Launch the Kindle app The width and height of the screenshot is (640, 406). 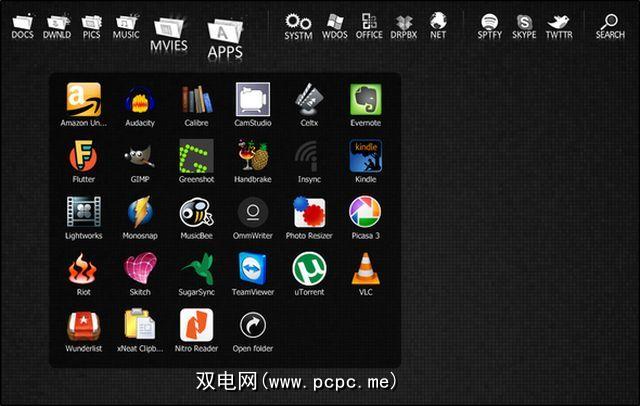(x=366, y=161)
